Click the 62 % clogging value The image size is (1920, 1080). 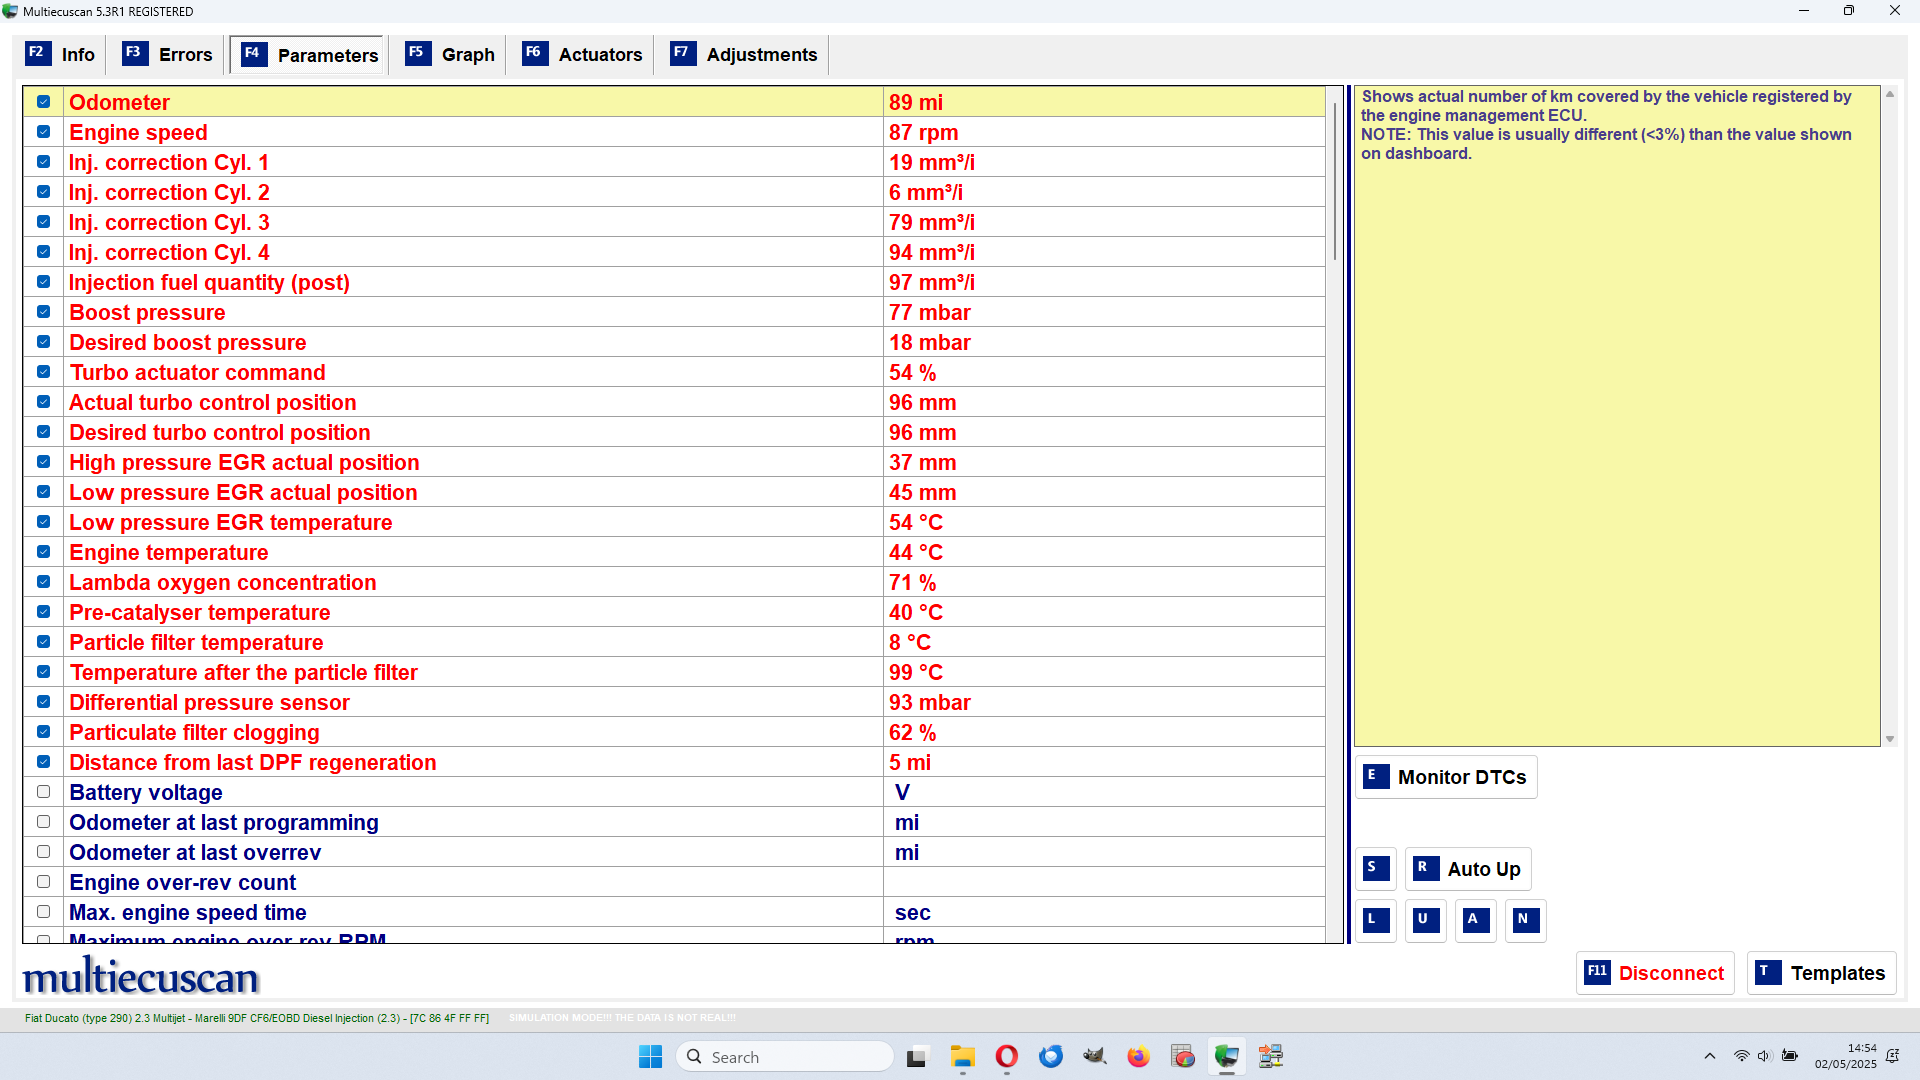(x=912, y=732)
